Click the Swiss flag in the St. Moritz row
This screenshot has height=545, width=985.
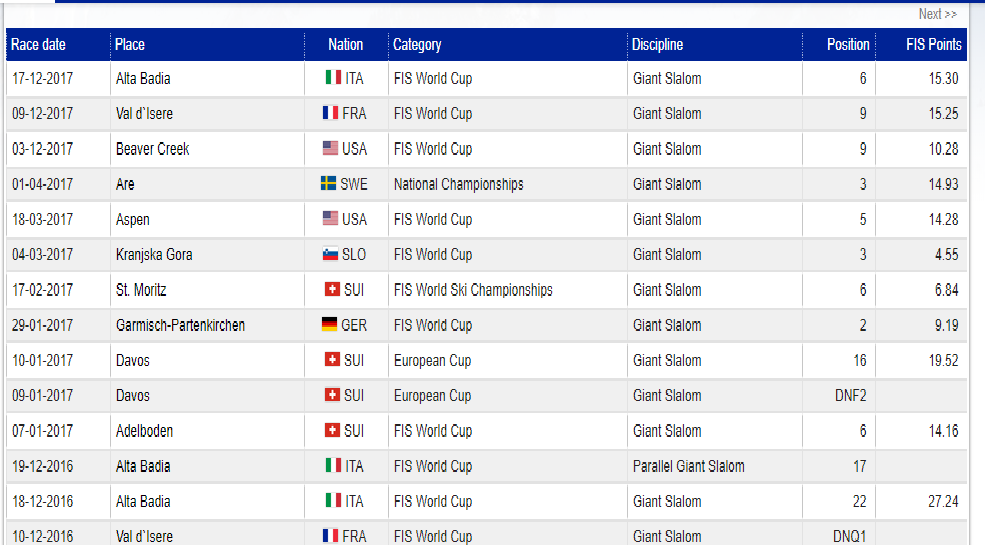[x=332, y=289]
